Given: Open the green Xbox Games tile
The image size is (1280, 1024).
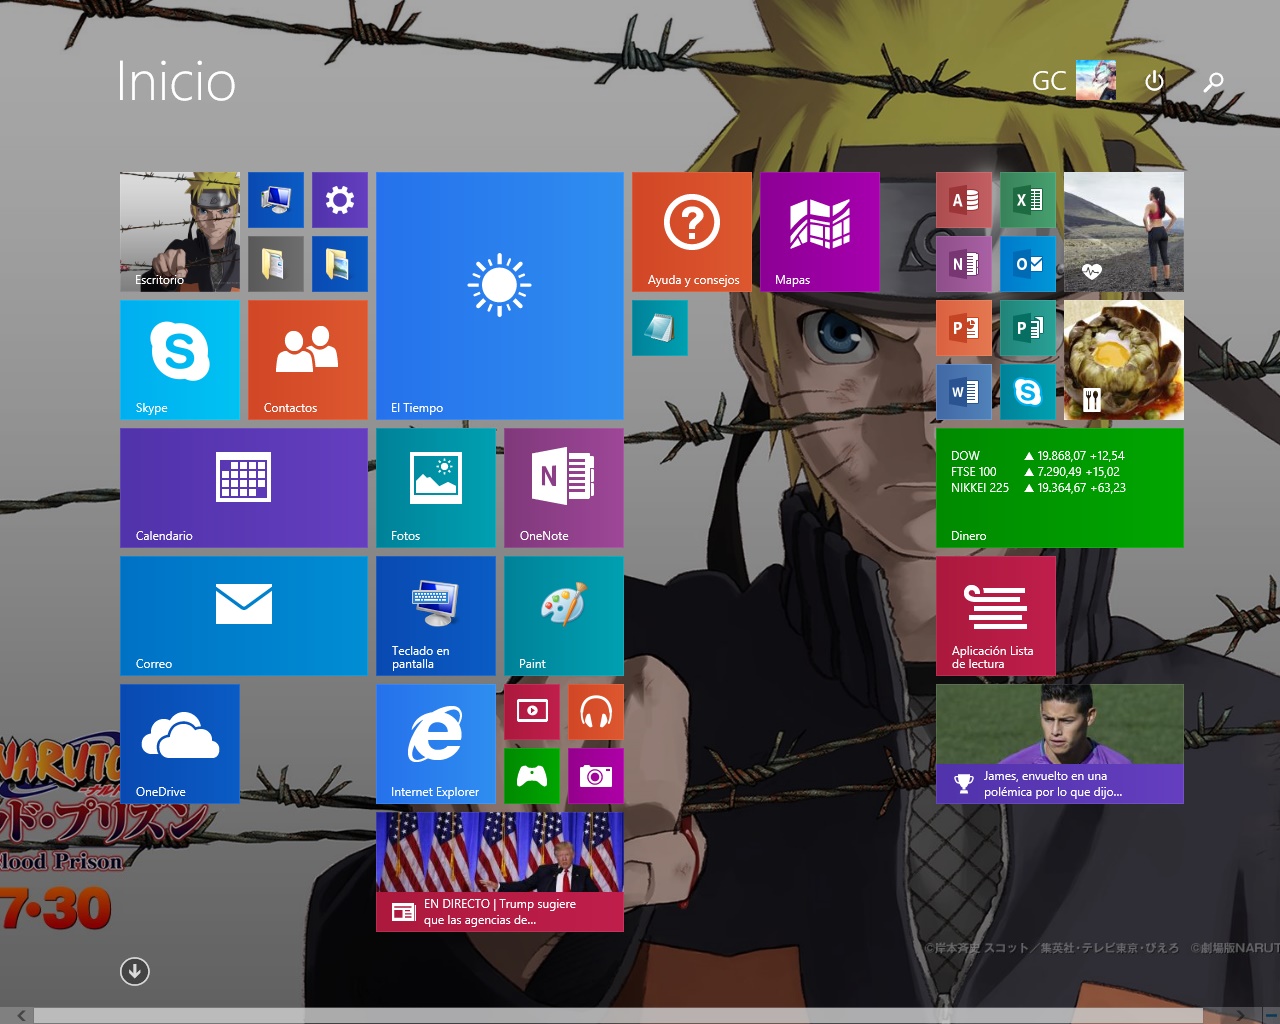Looking at the screenshot, I should point(531,775).
